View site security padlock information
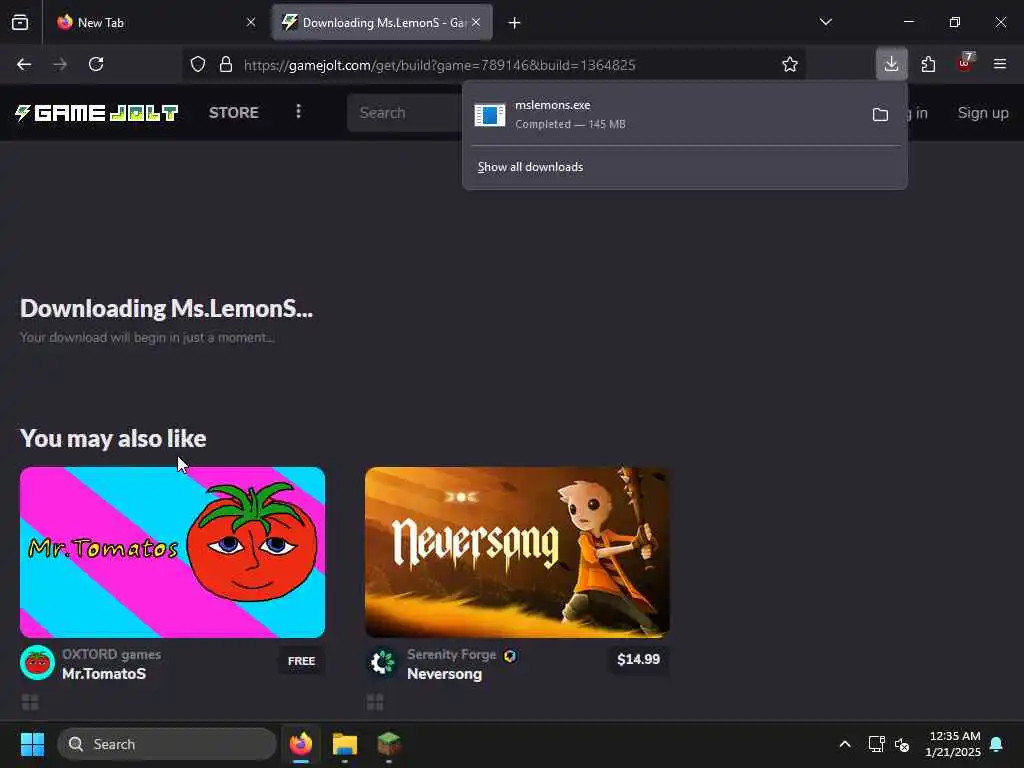Viewport: 1024px width, 768px height. click(226, 64)
